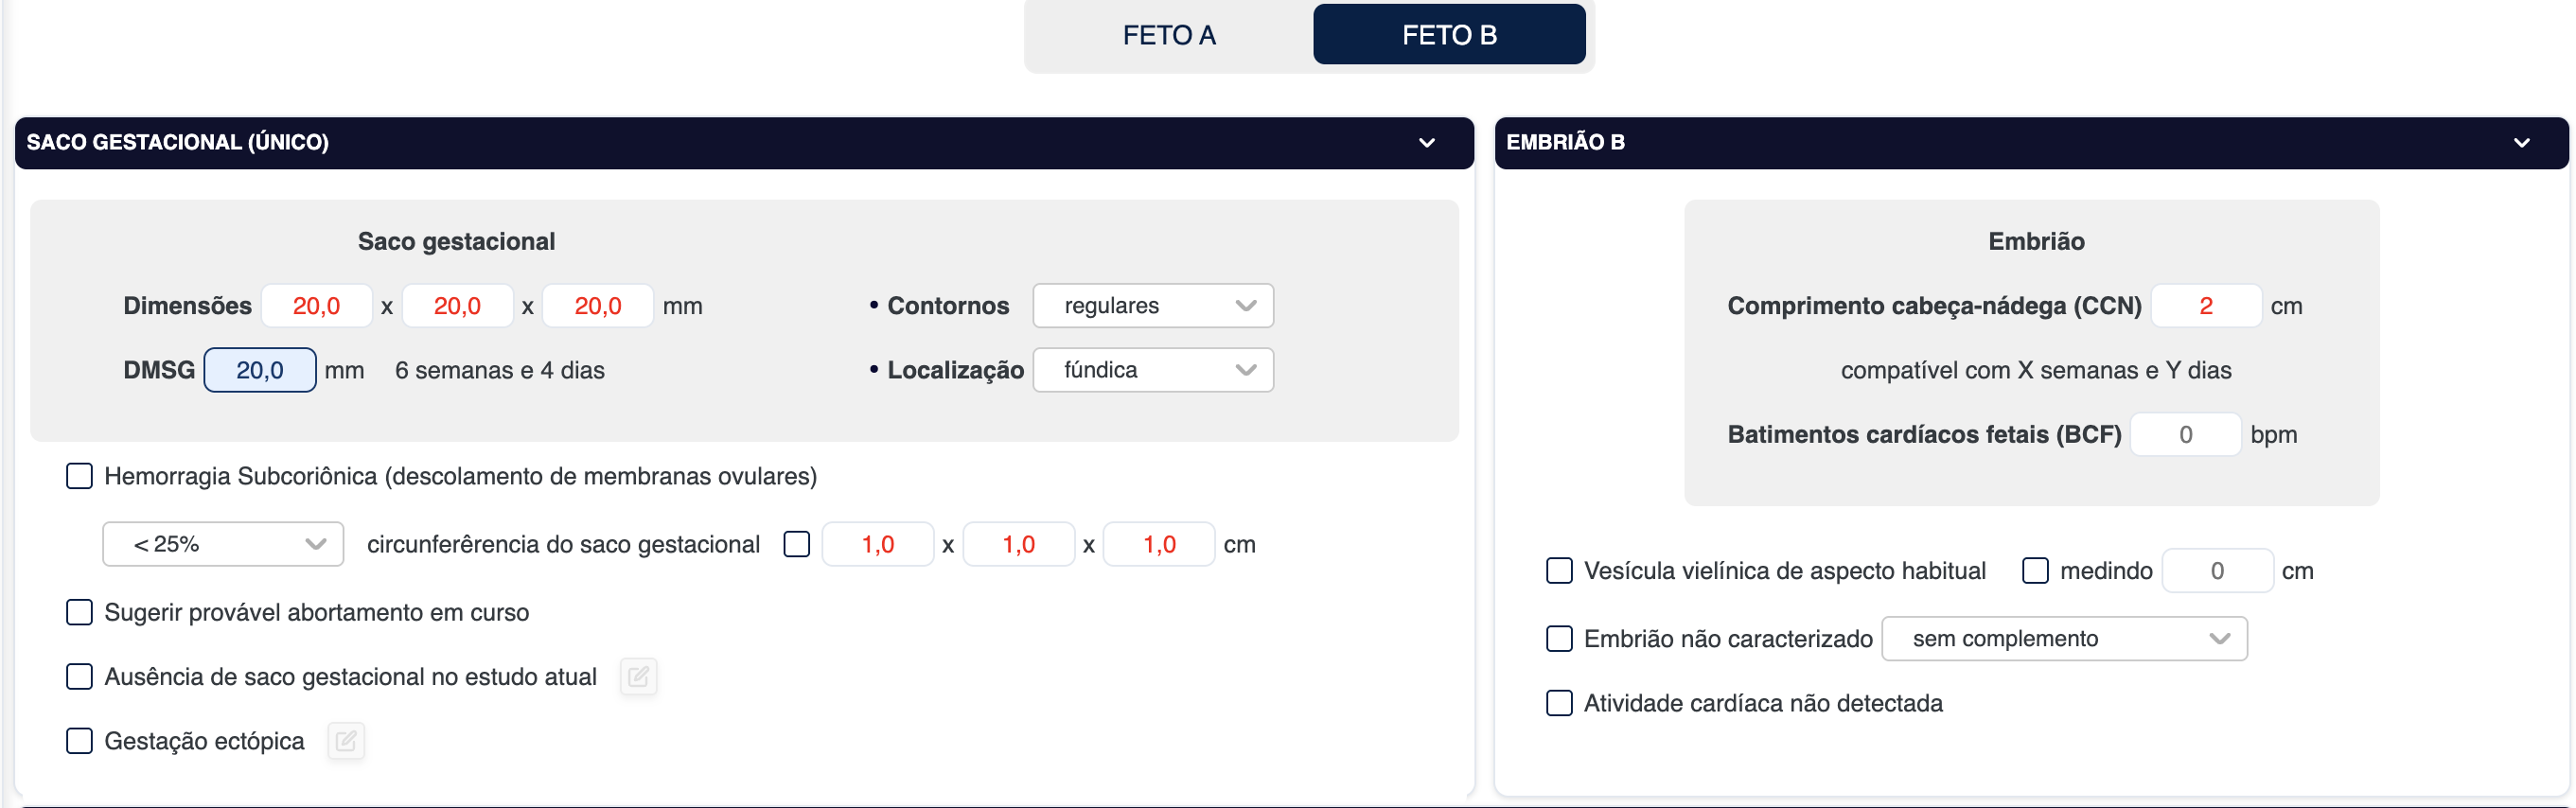The width and height of the screenshot is (2576, 808).
Task: Enable Hemorragia Subcoriônica checkbox
Action: 79,476
